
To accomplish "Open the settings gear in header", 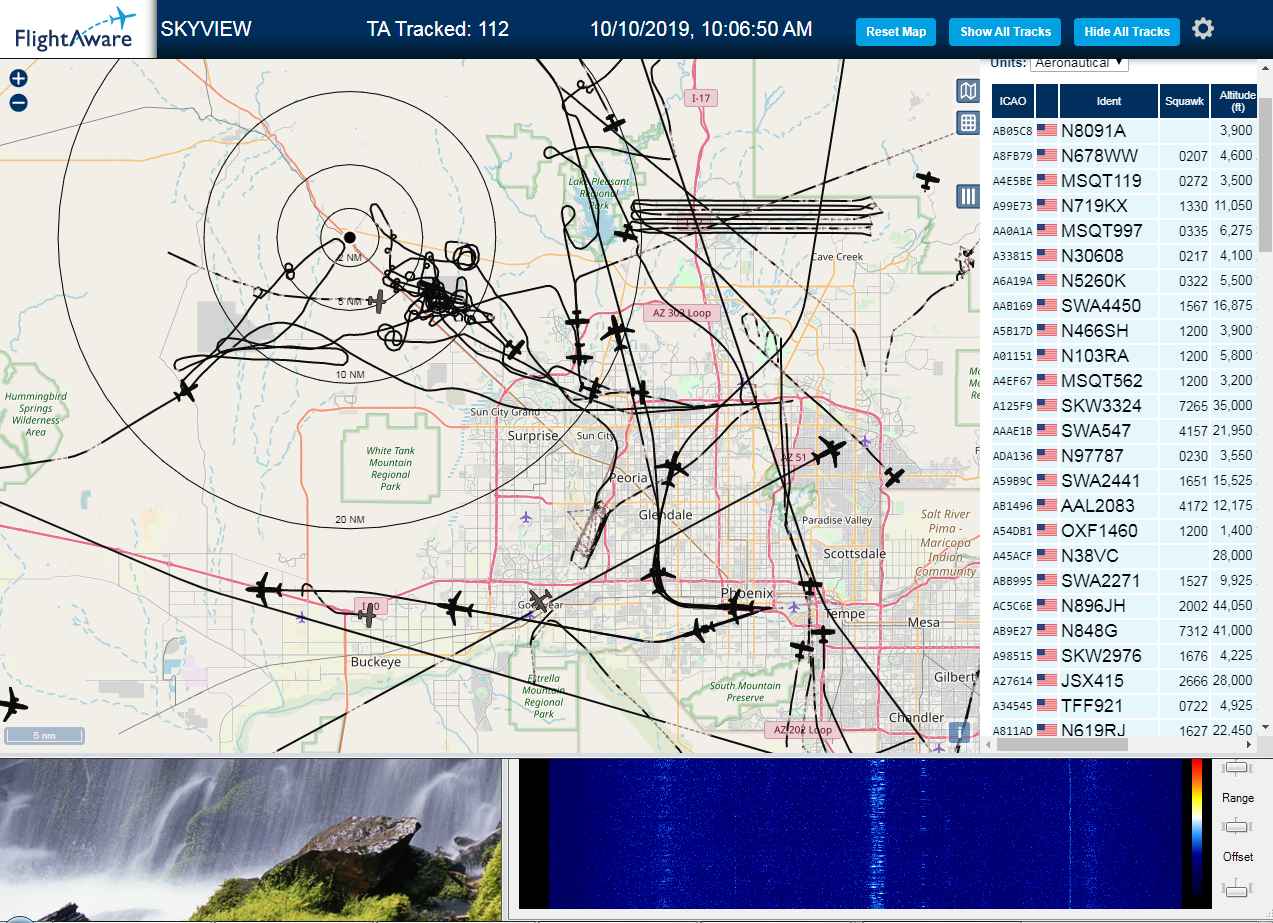I will click(1203, 29).
